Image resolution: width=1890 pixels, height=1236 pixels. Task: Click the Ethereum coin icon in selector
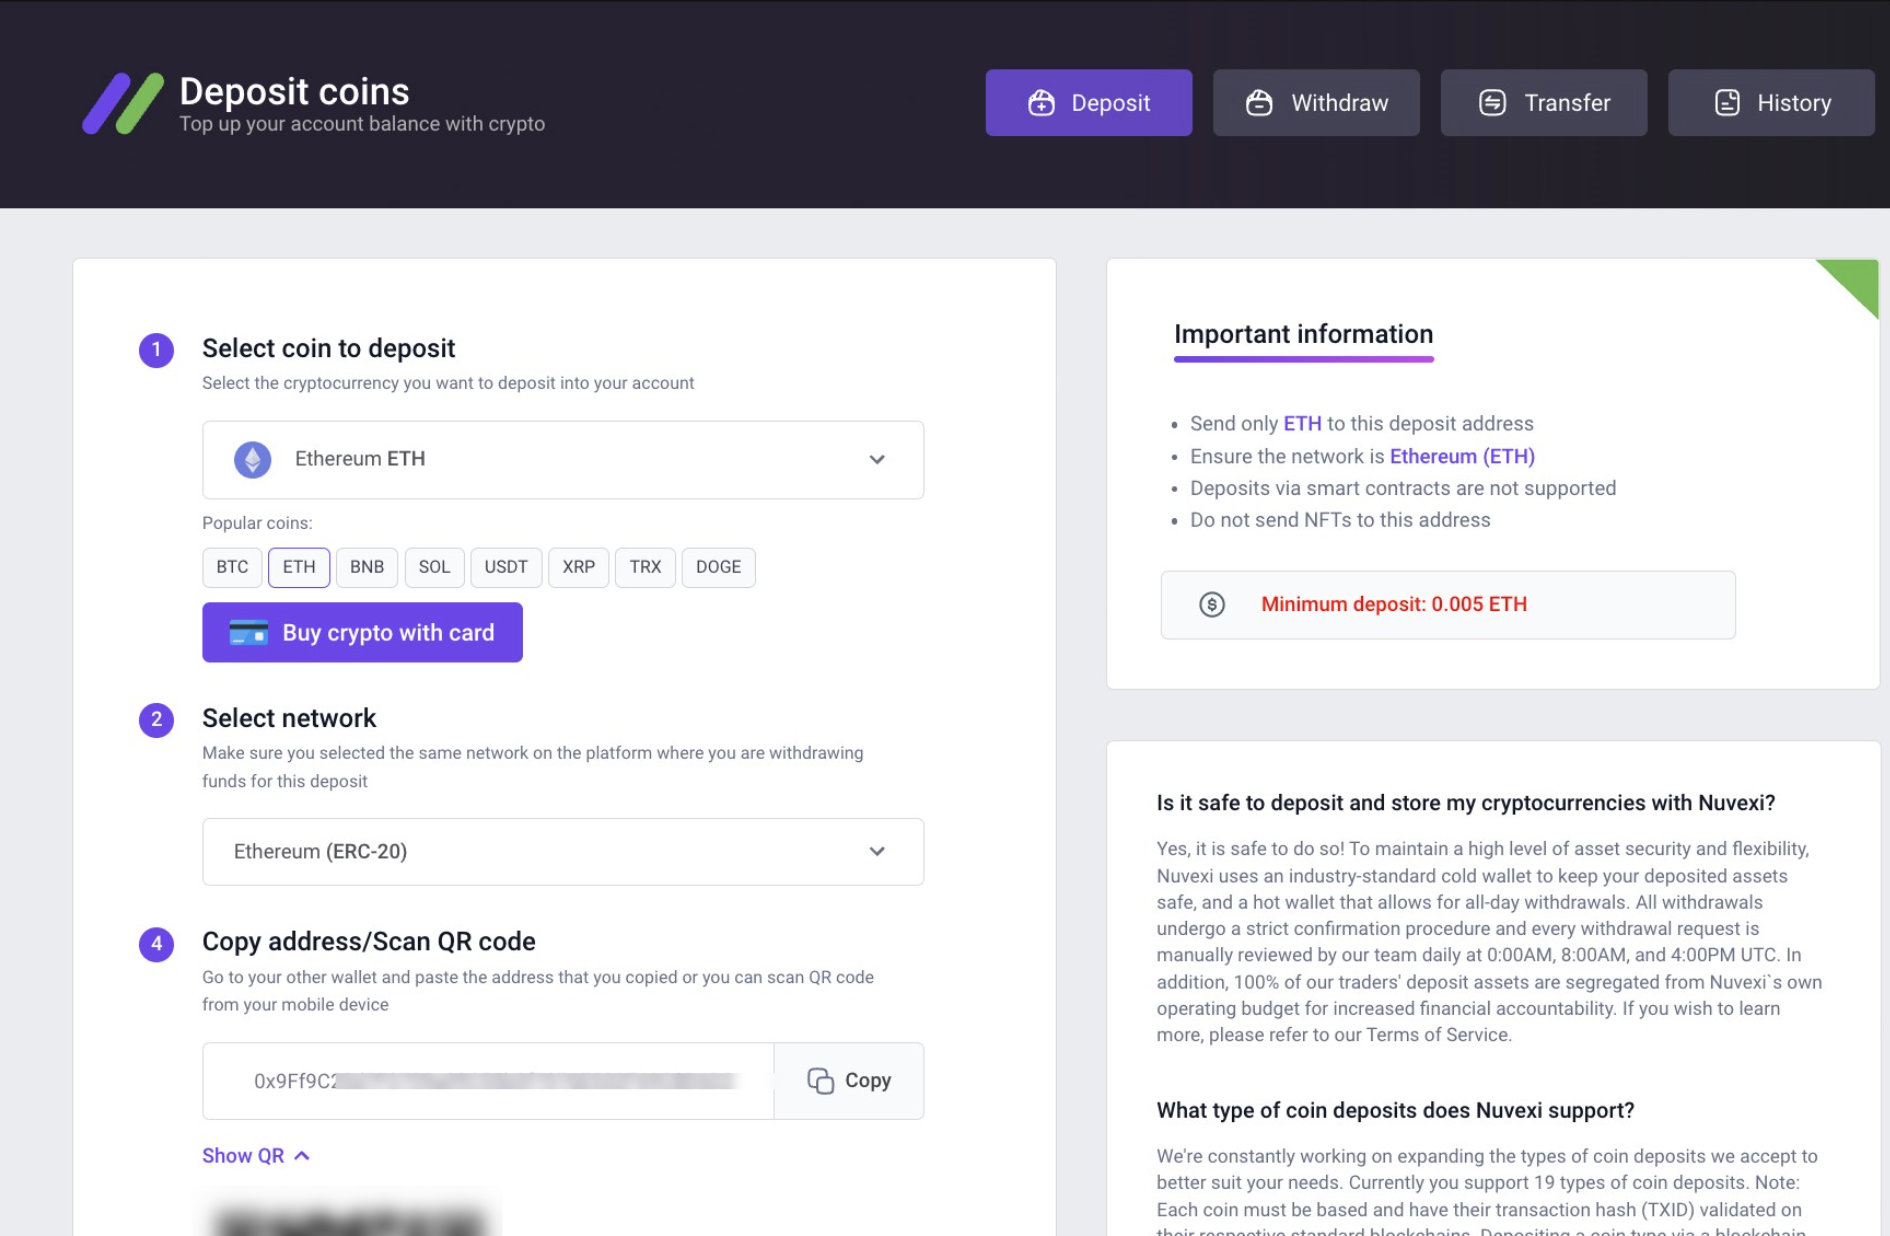(253, 459)
